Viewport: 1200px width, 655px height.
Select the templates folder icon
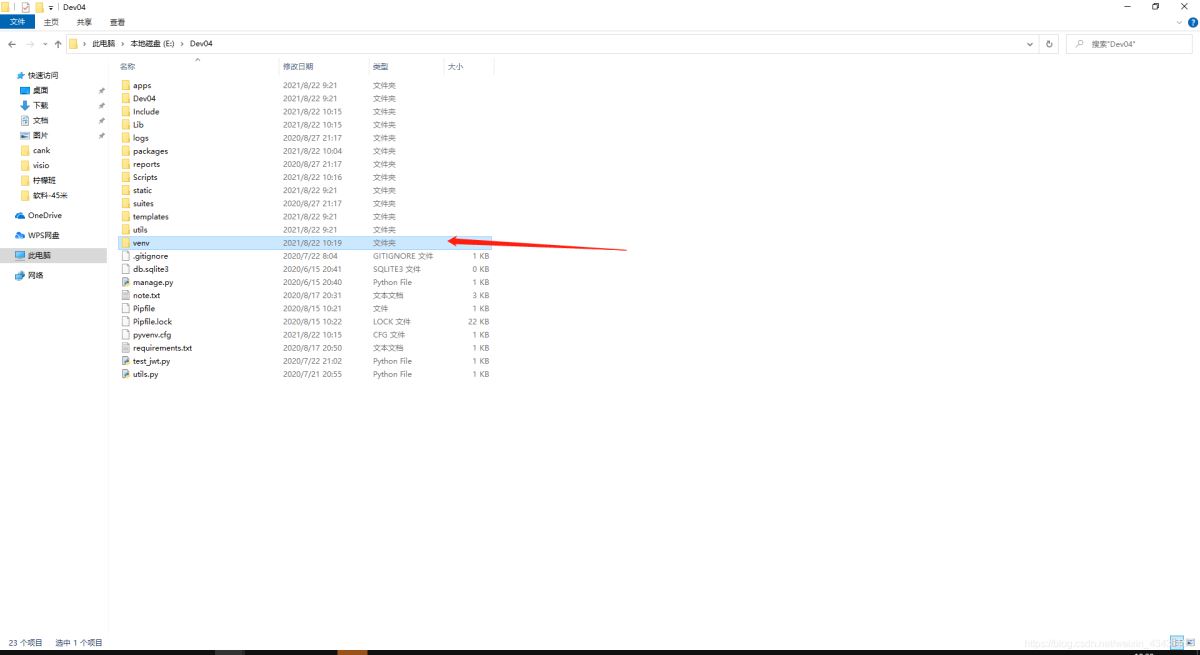pyautogui.click(x=125, y=216)
